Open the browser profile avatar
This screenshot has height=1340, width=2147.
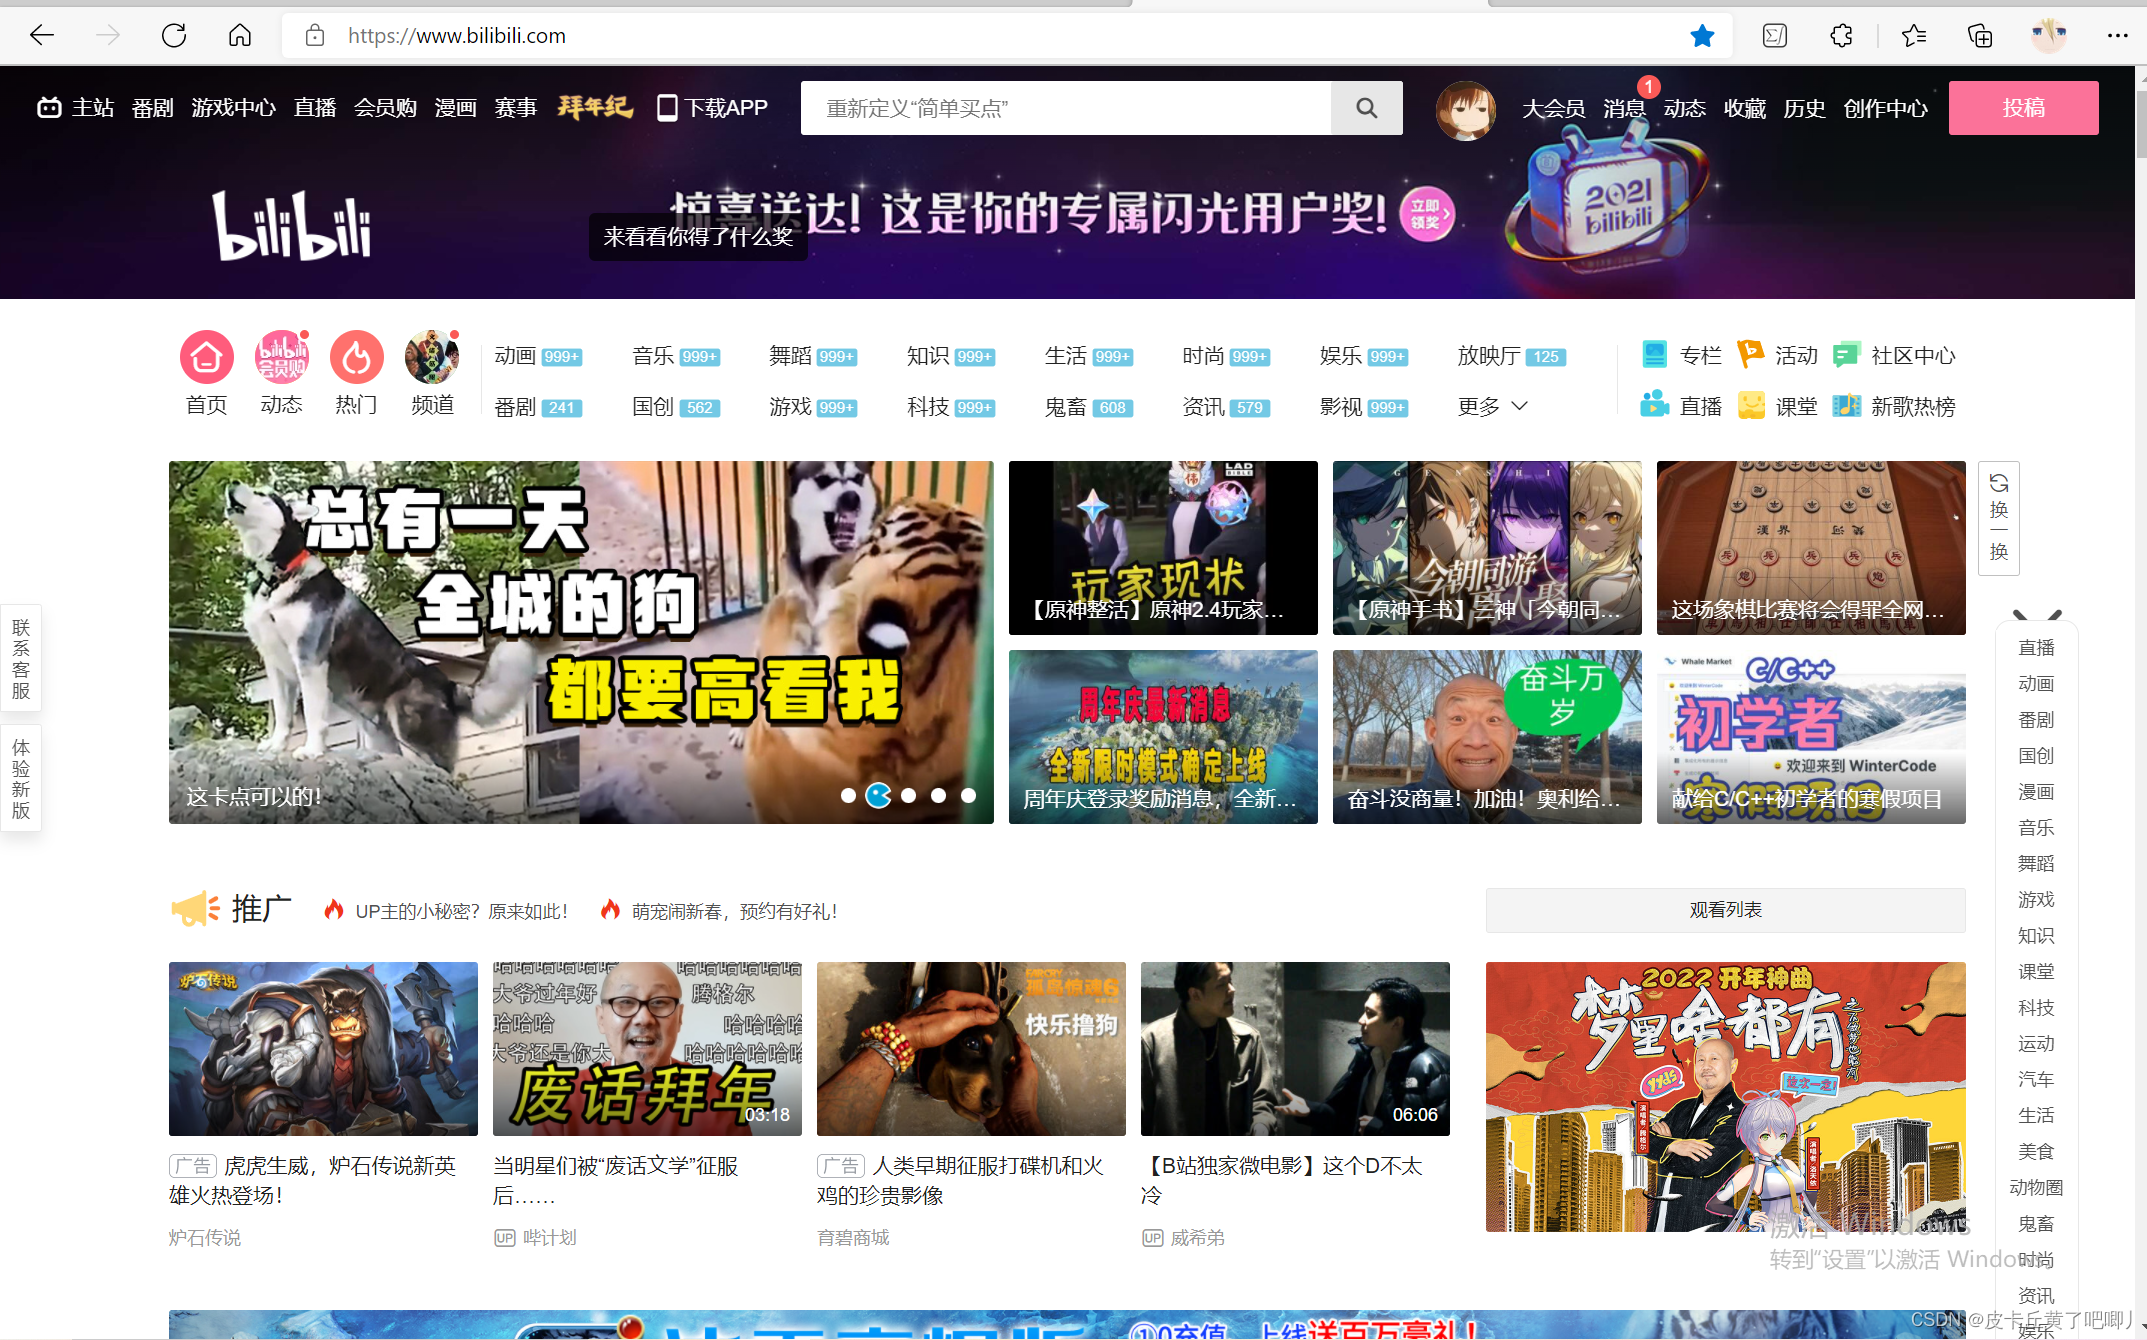pyautogui.click(x=2049, y=36)
